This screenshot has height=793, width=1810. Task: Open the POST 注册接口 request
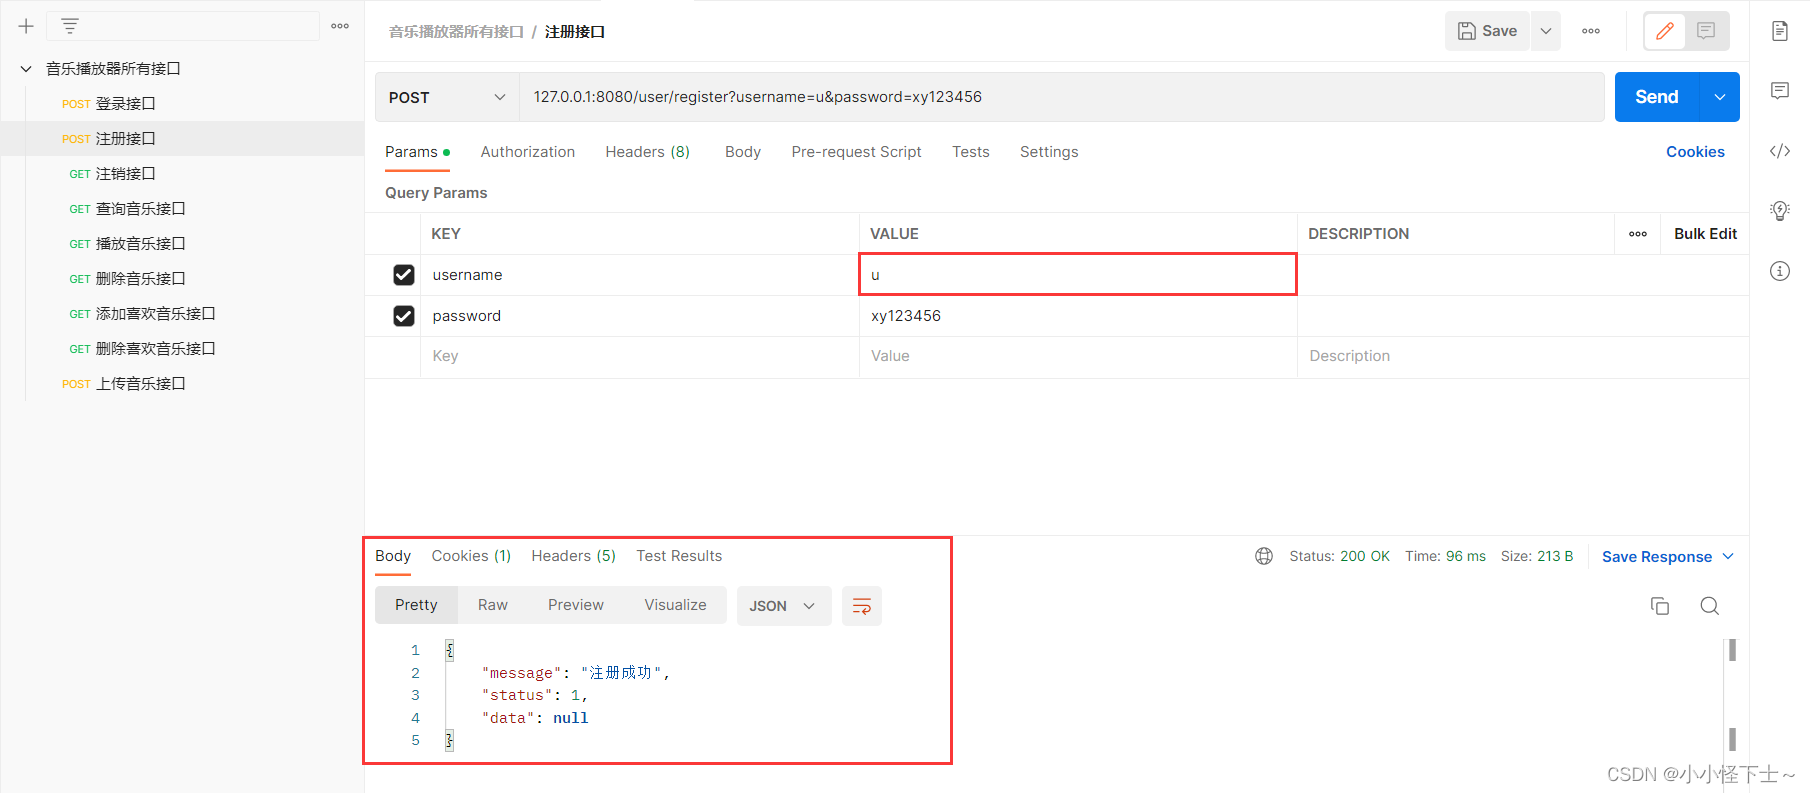[x=182, y=139]
